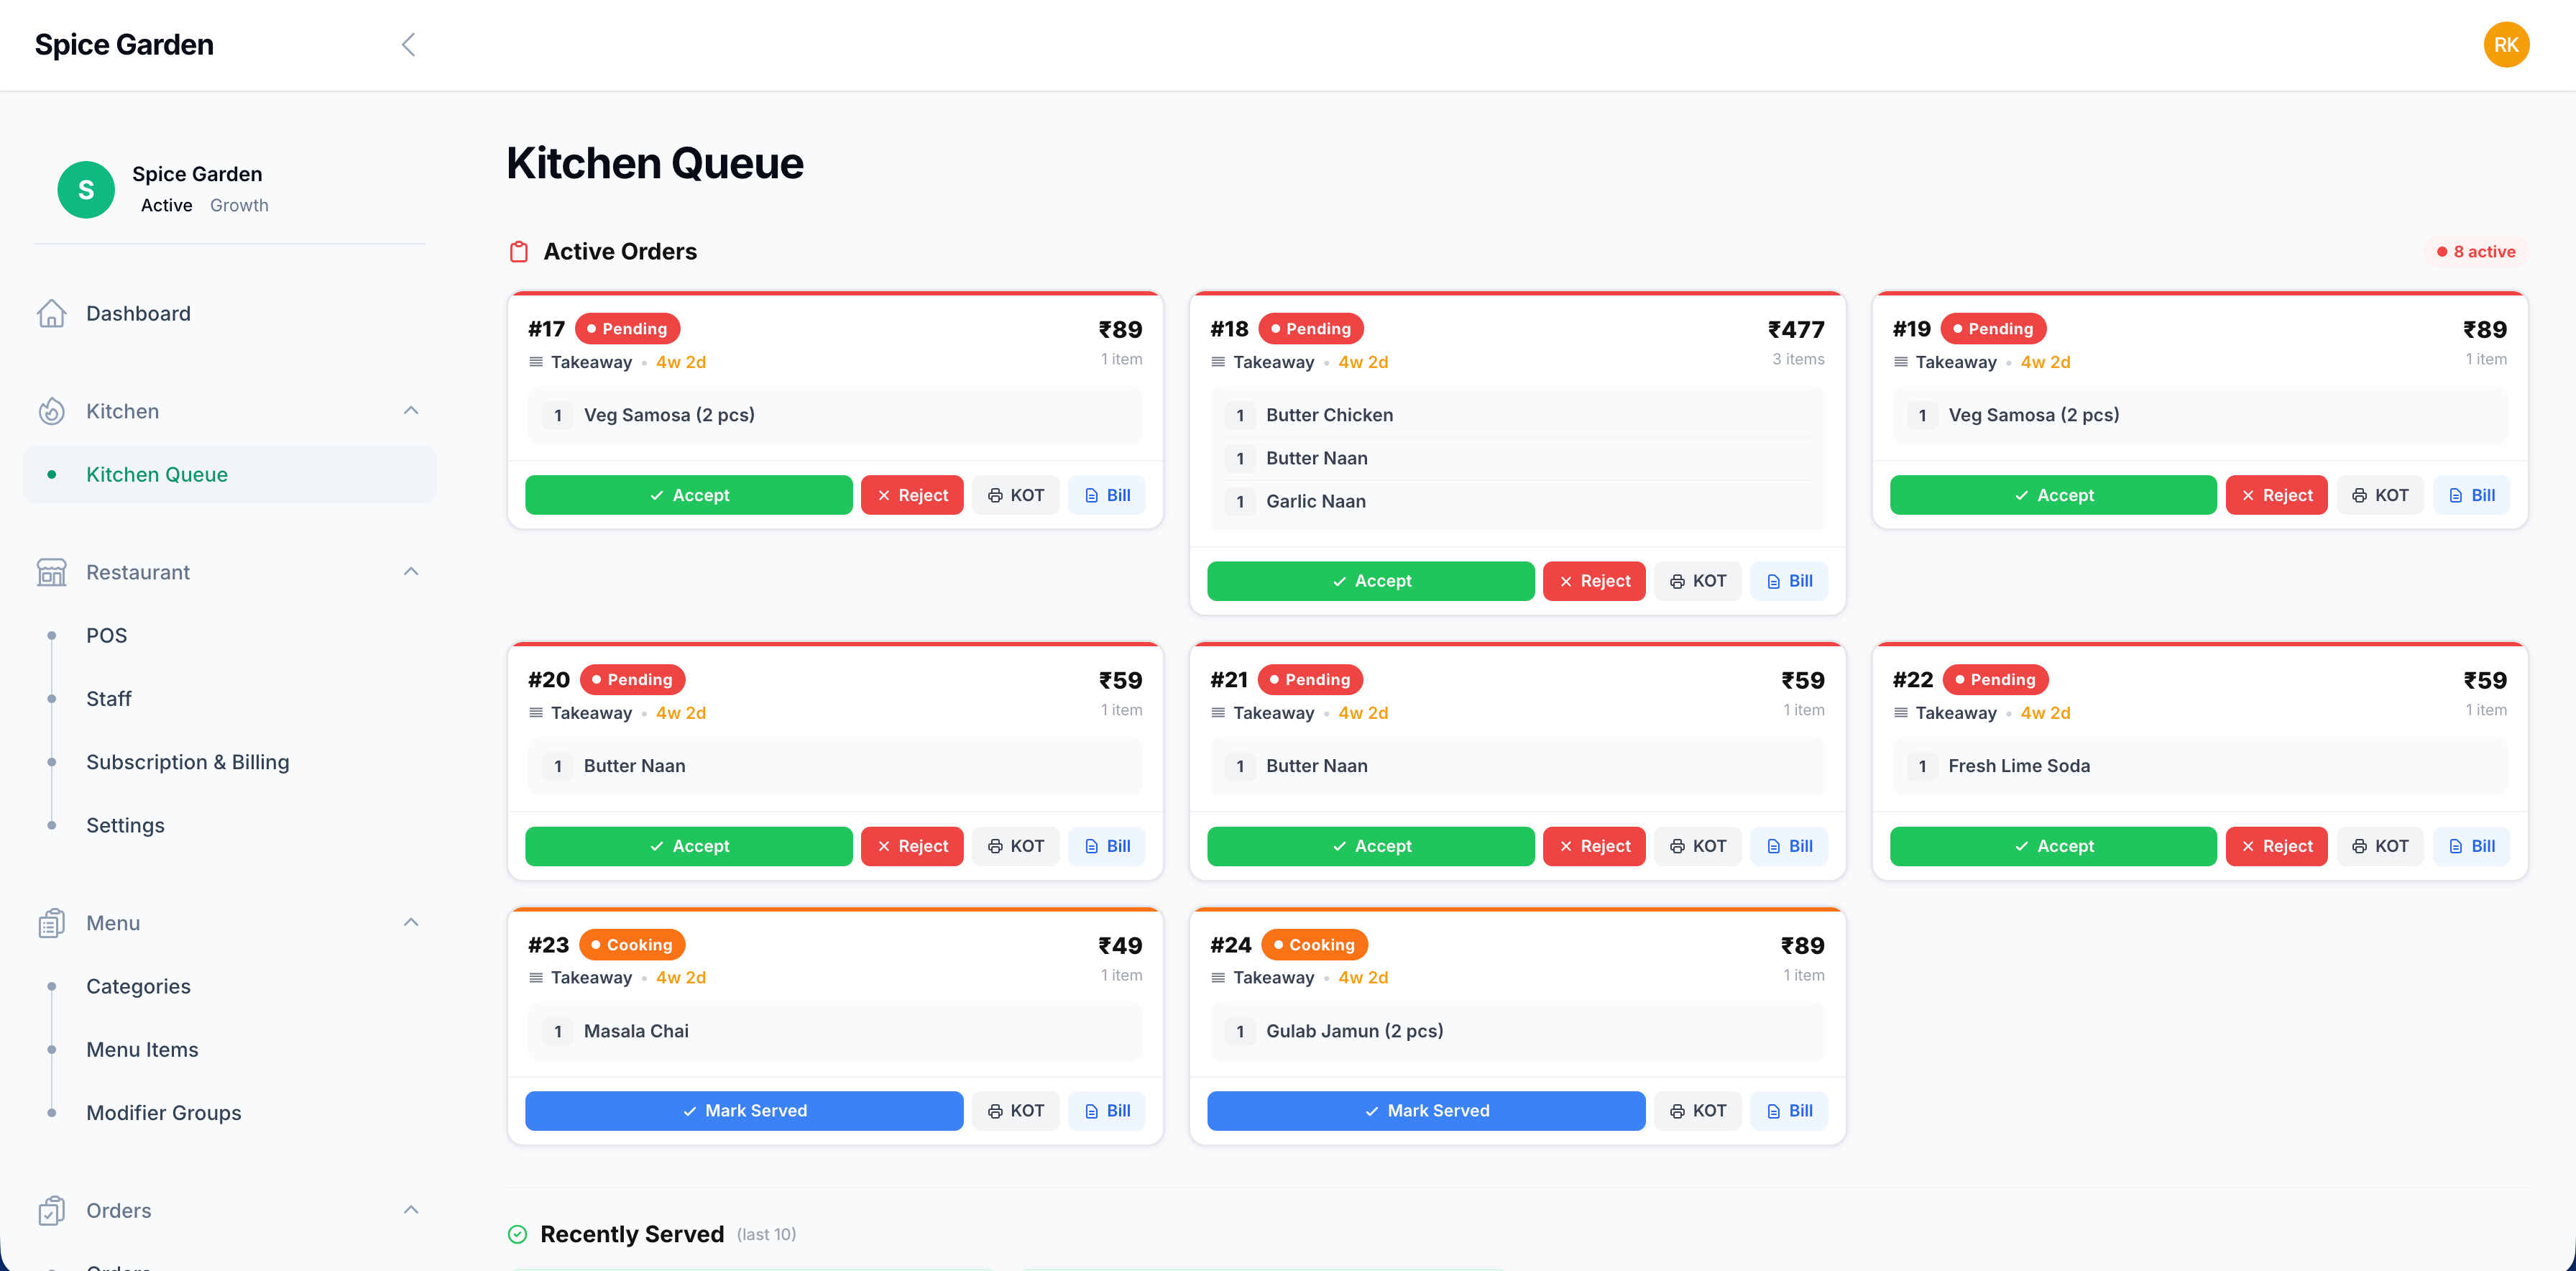This screenshot has width=2576, height=1271.
Task: Accept order #19
Action: 2052,494
